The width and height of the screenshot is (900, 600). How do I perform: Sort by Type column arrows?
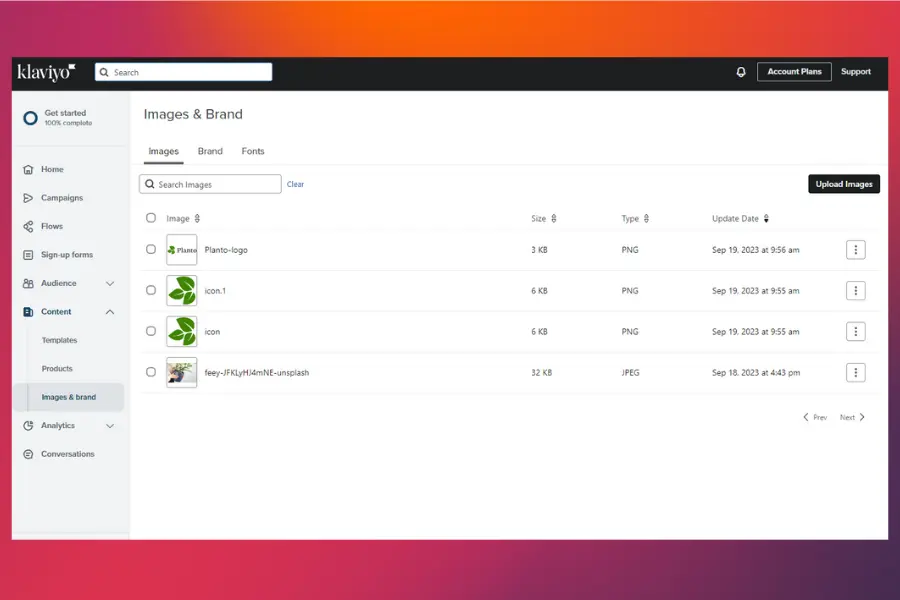(646, 218)
